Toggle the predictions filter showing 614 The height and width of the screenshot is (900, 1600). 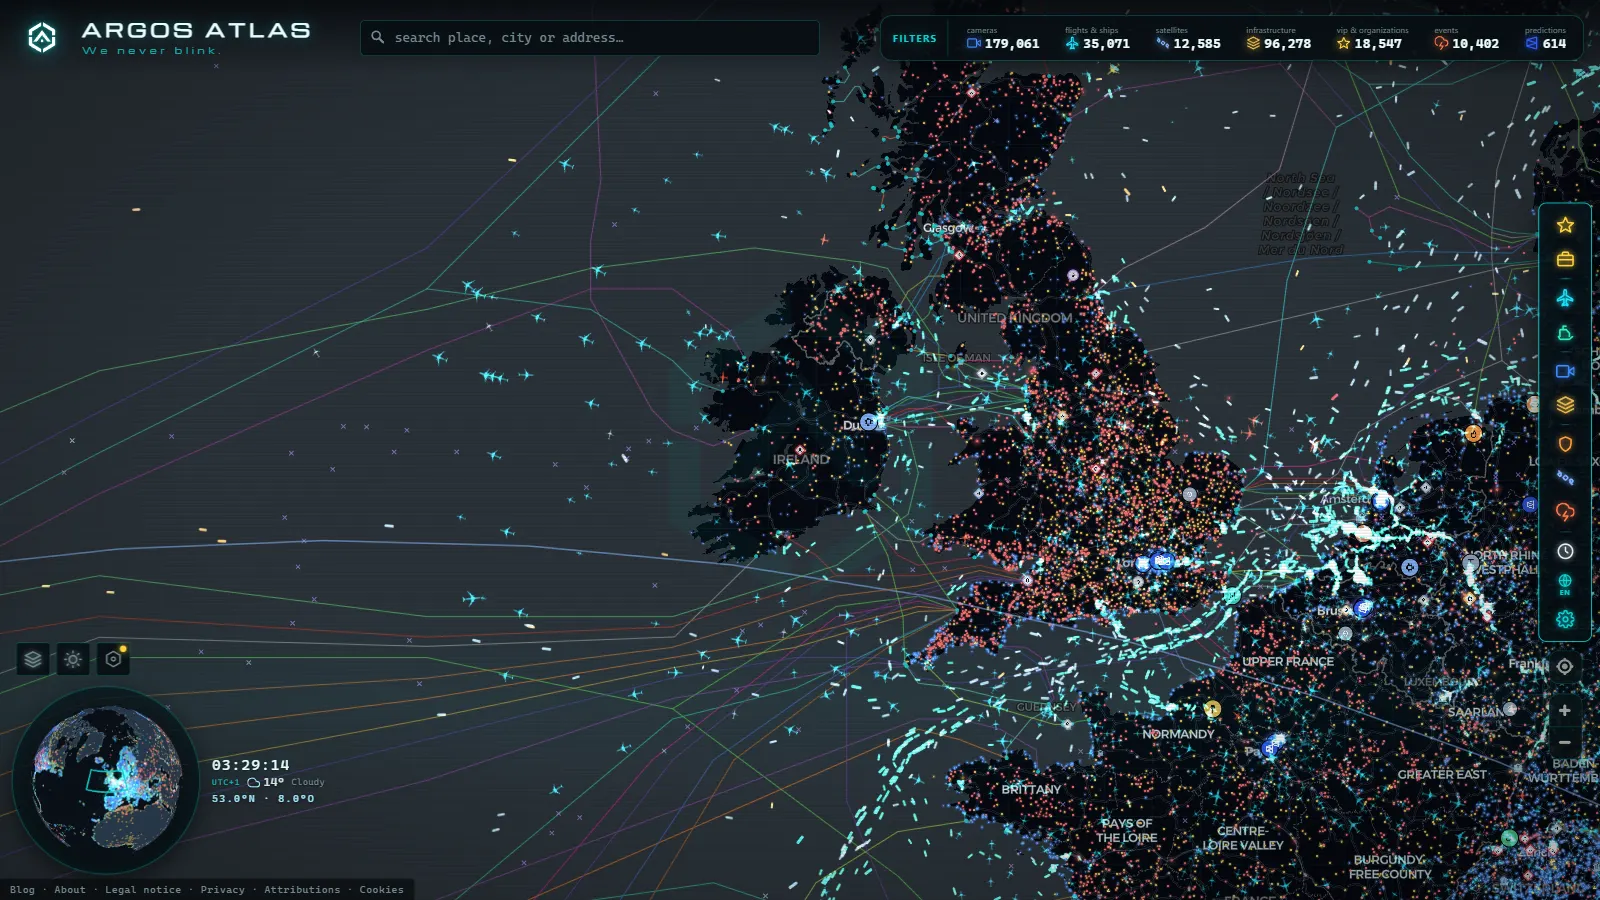tap(1546, 39)
